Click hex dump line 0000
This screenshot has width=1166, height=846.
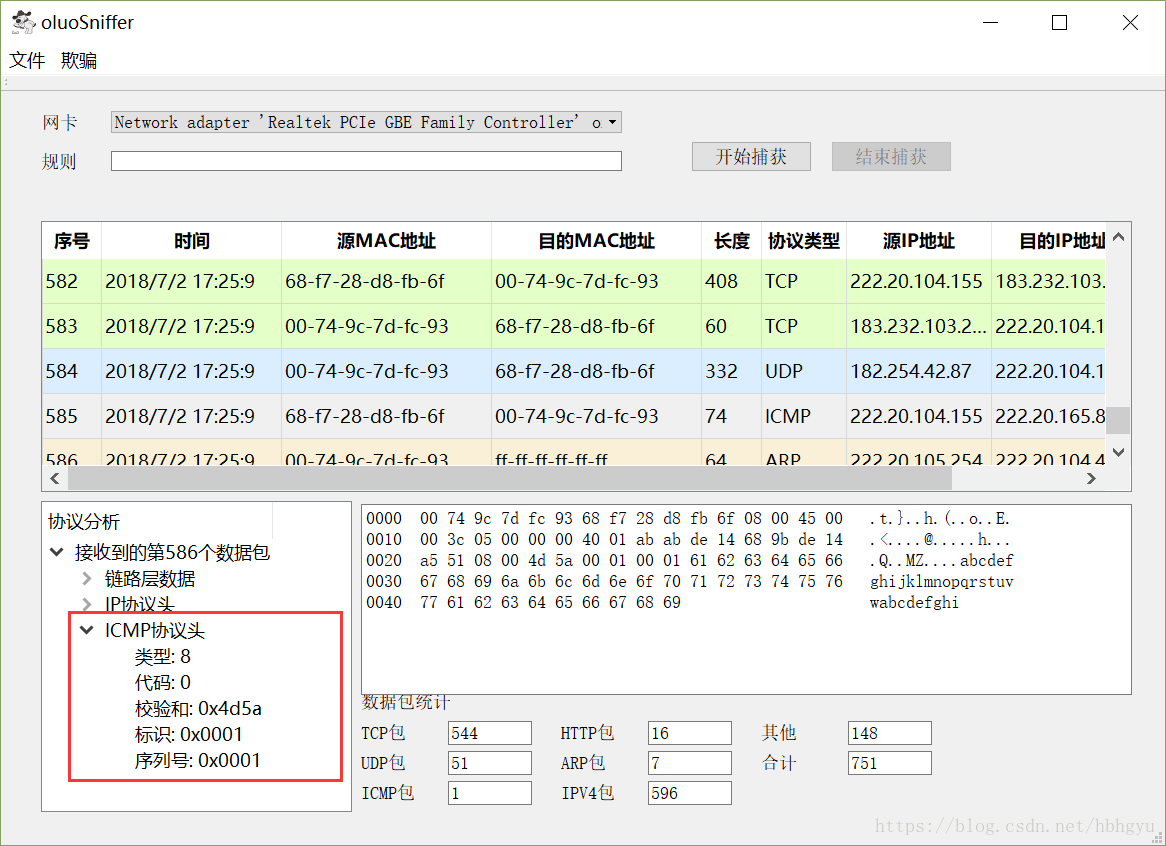688,518
